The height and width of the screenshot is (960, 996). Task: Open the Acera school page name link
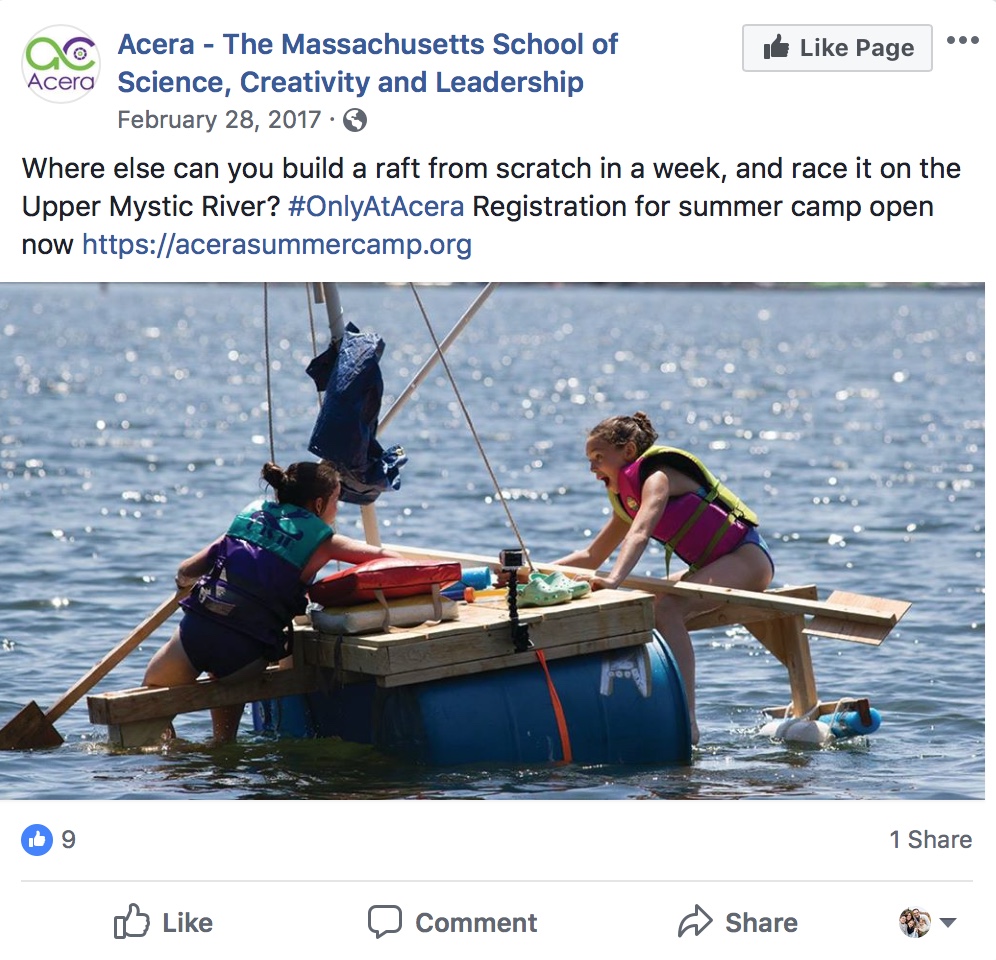[x=367, y=63]
